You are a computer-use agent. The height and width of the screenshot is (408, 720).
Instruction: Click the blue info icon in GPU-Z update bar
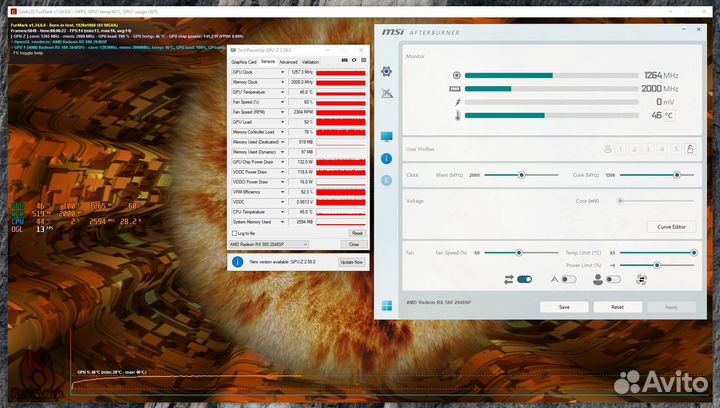click(x=237, y=262)
